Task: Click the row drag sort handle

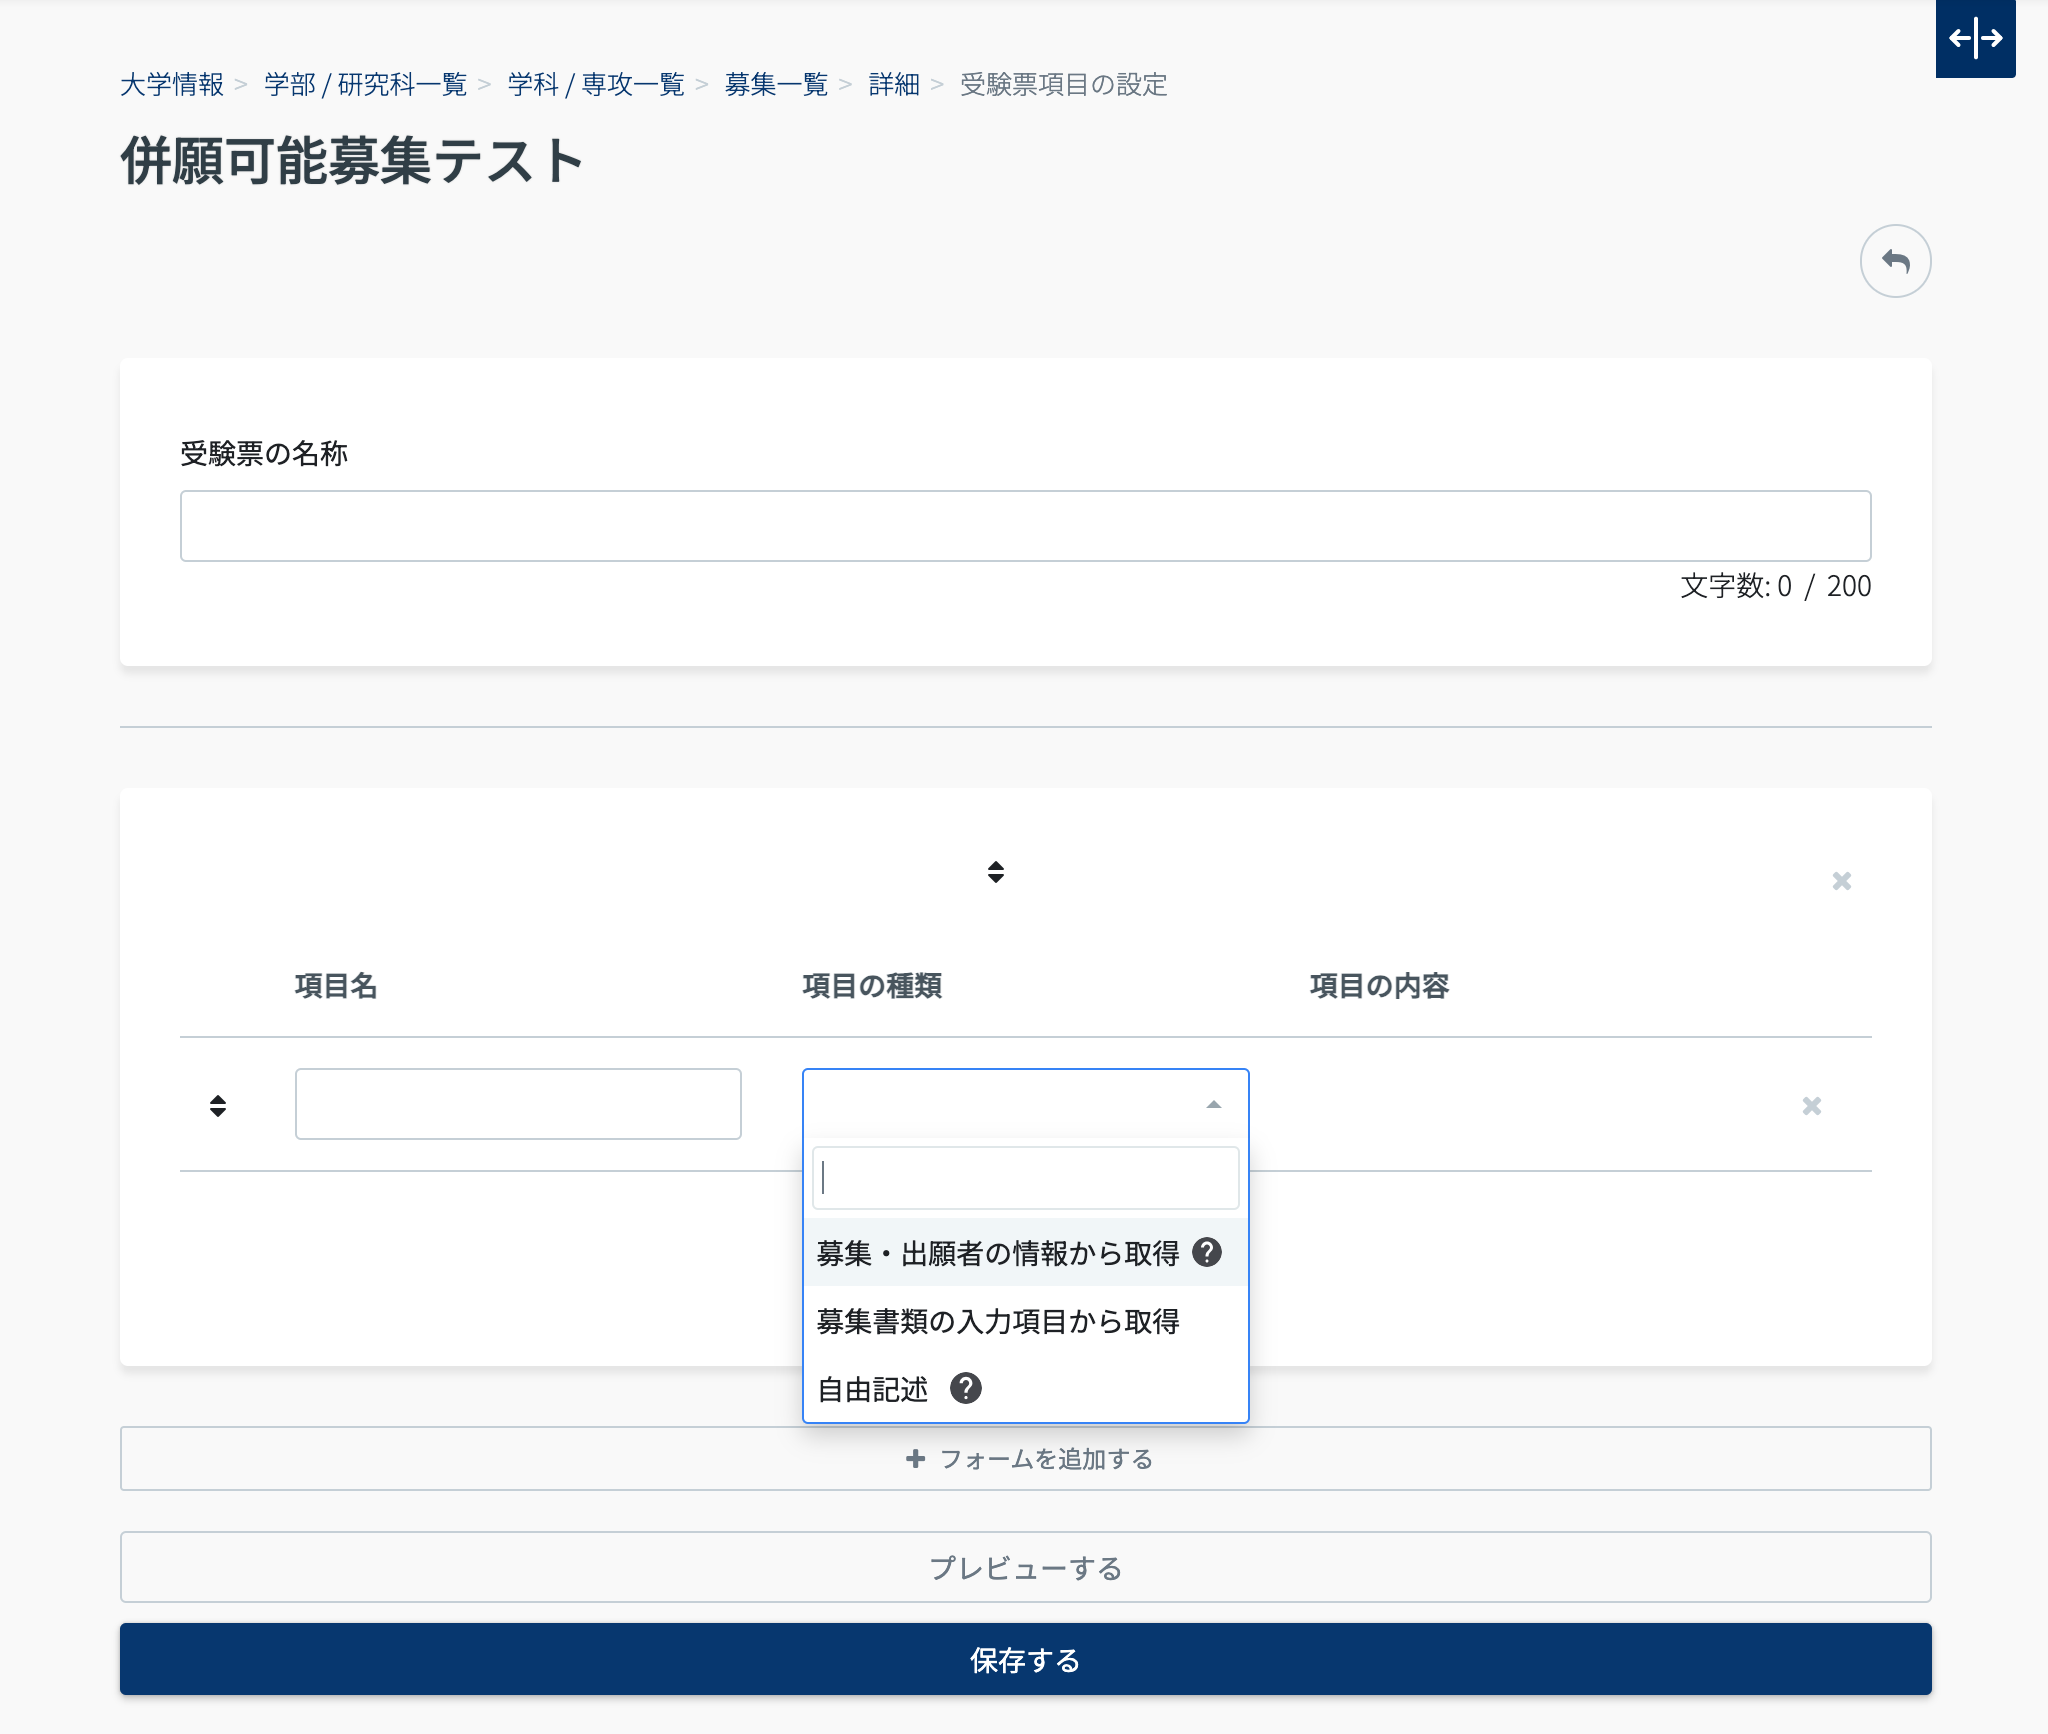Action: 218,1105
